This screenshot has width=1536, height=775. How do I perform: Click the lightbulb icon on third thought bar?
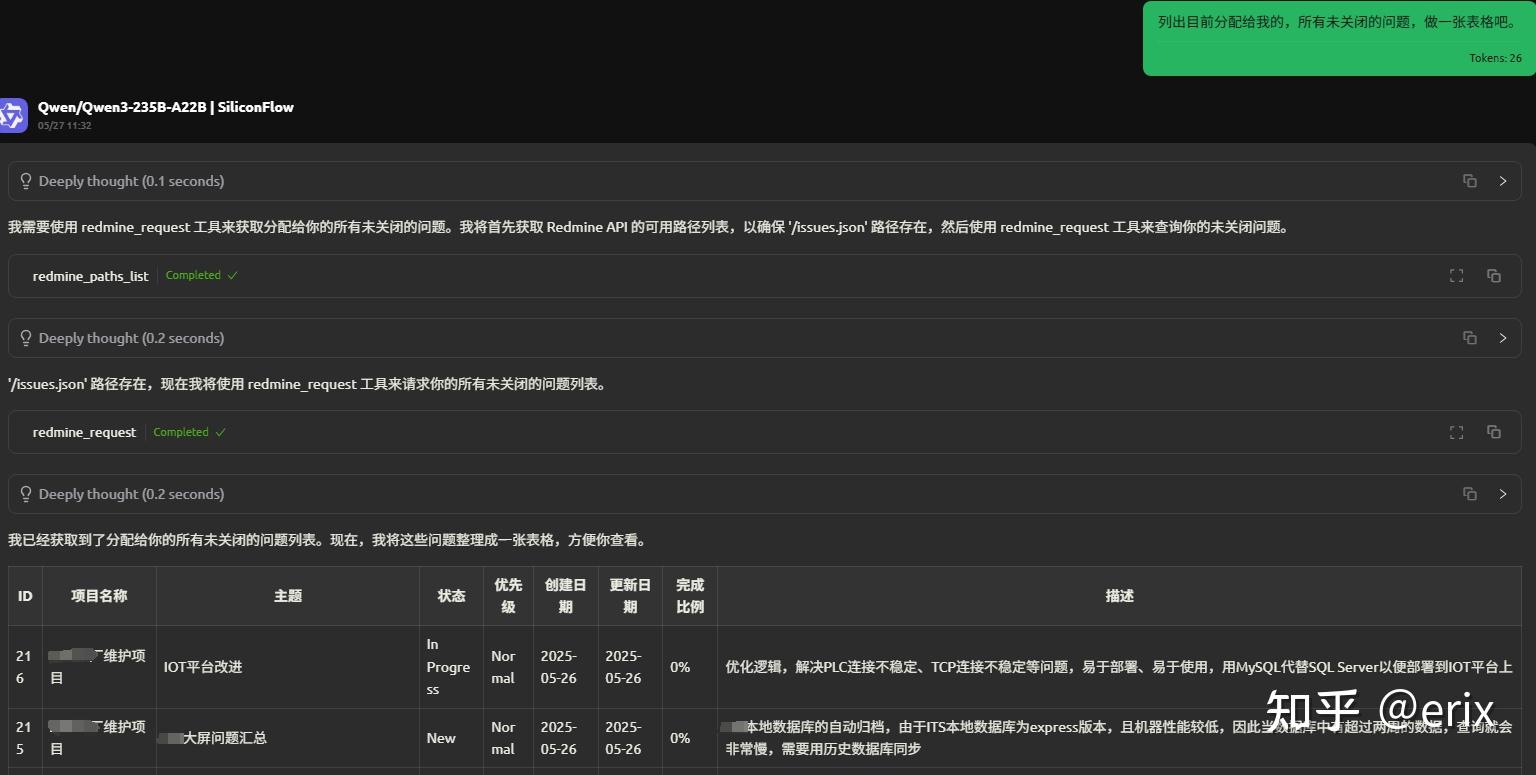point(25,493)
